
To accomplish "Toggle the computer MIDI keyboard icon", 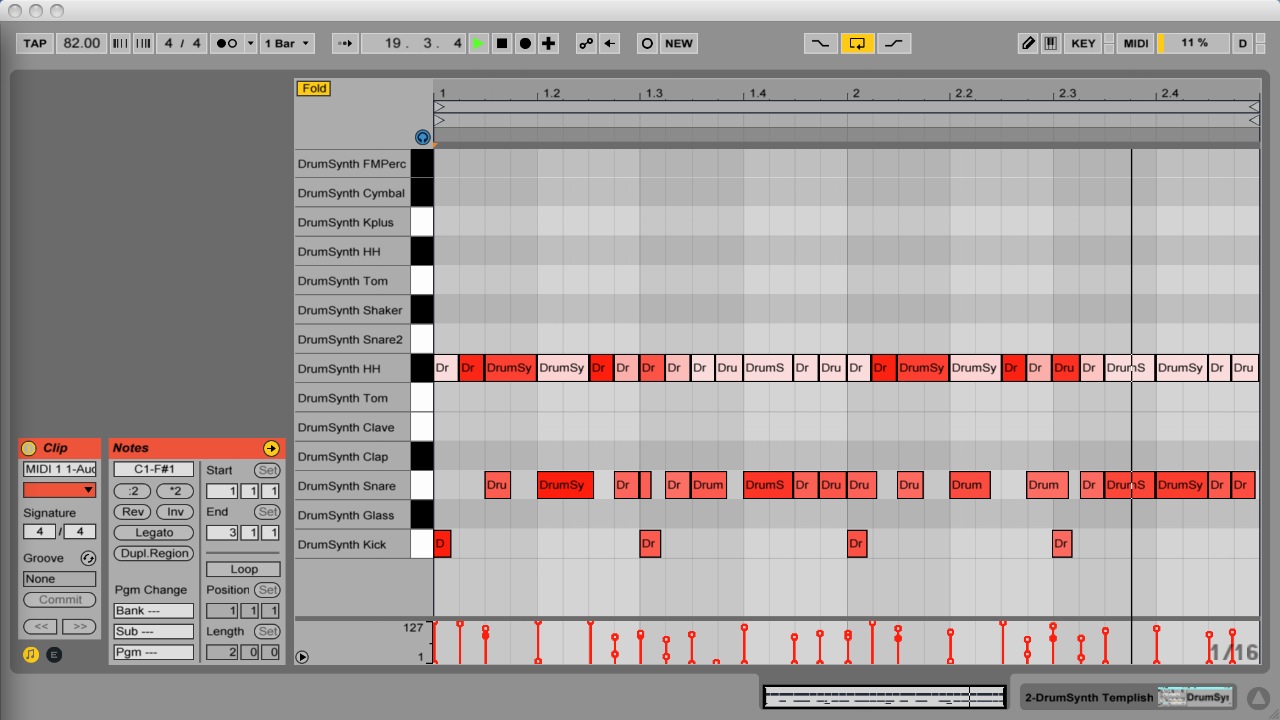I will (x=1050, y=43).
